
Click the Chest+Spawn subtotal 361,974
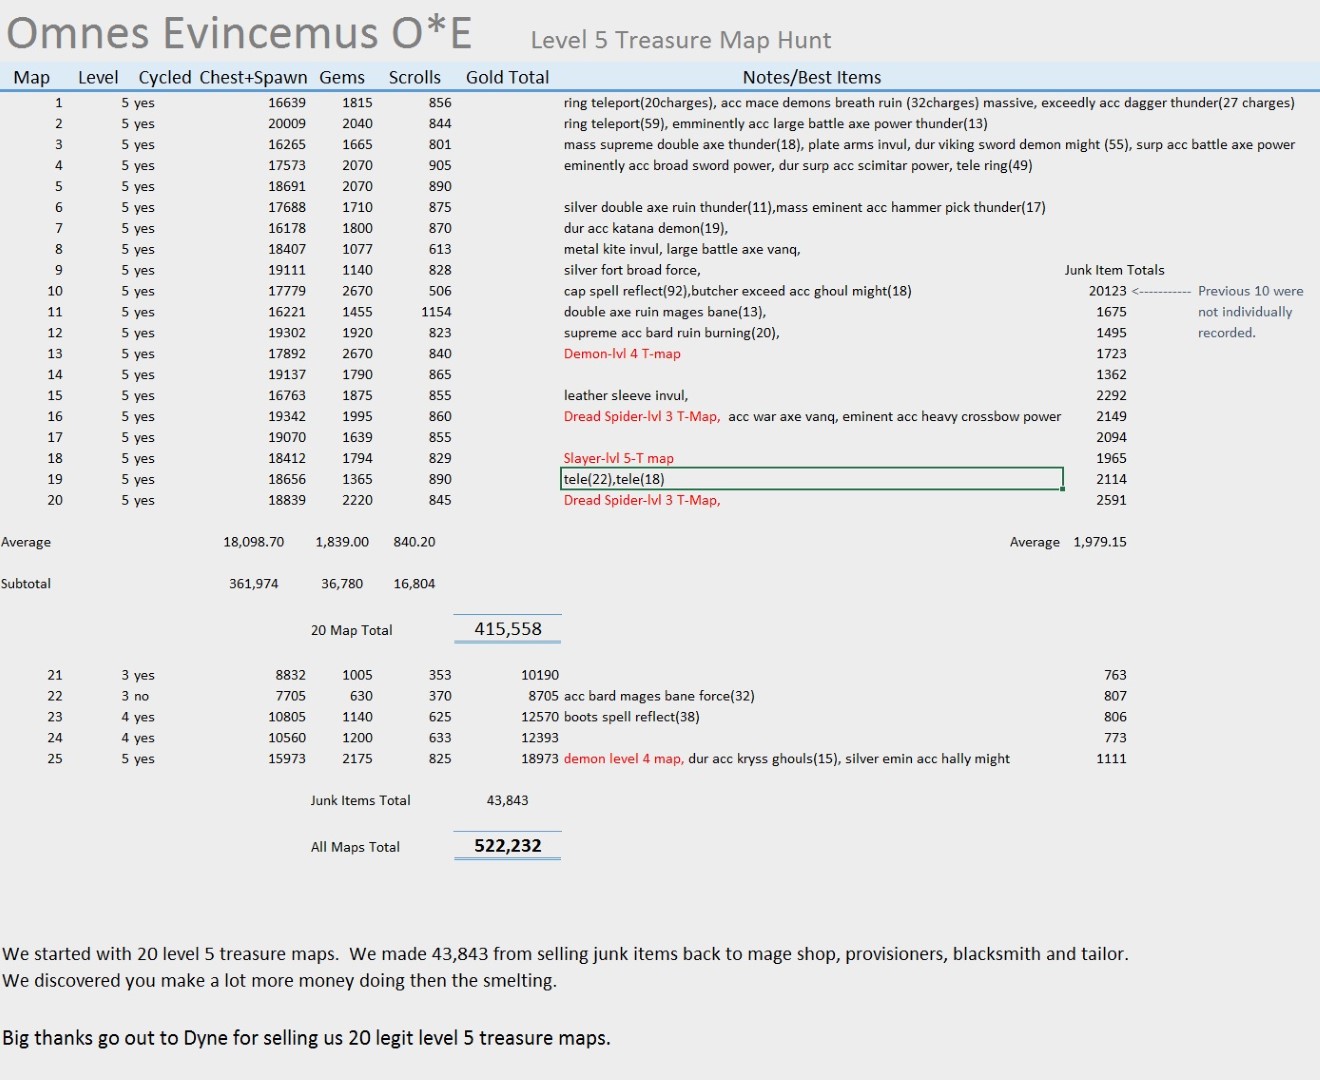254,584
